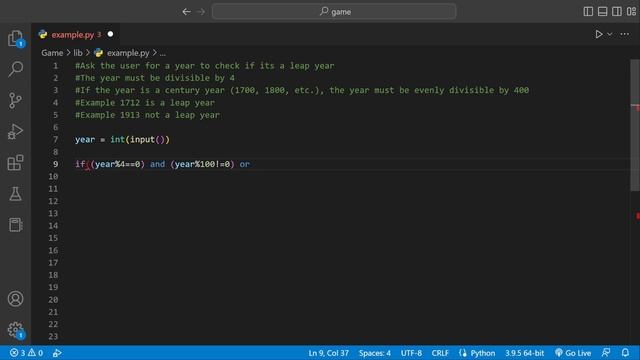Change encoding via UTF-8
Viewport: 640px width, 360px height.
(x=411, y=353)
